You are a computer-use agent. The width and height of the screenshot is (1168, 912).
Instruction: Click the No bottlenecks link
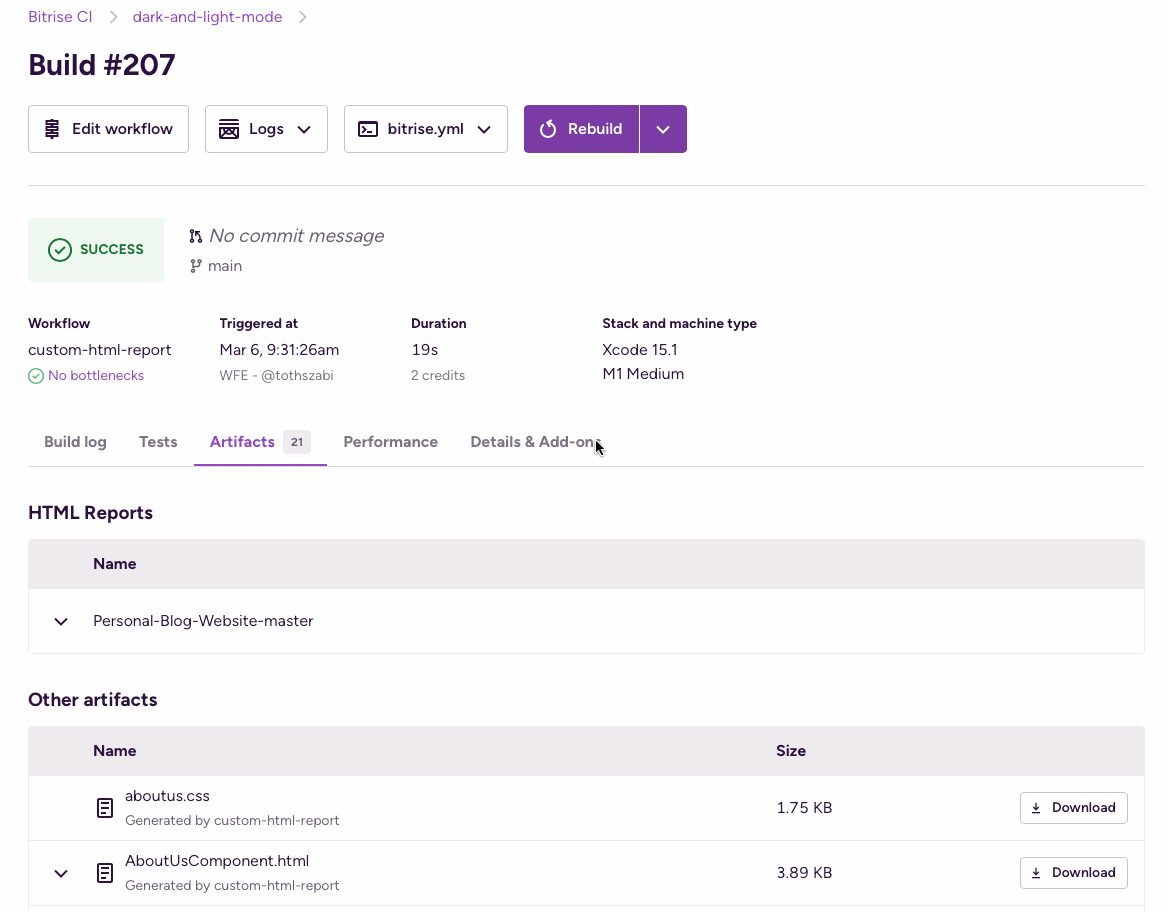[96, 376]
